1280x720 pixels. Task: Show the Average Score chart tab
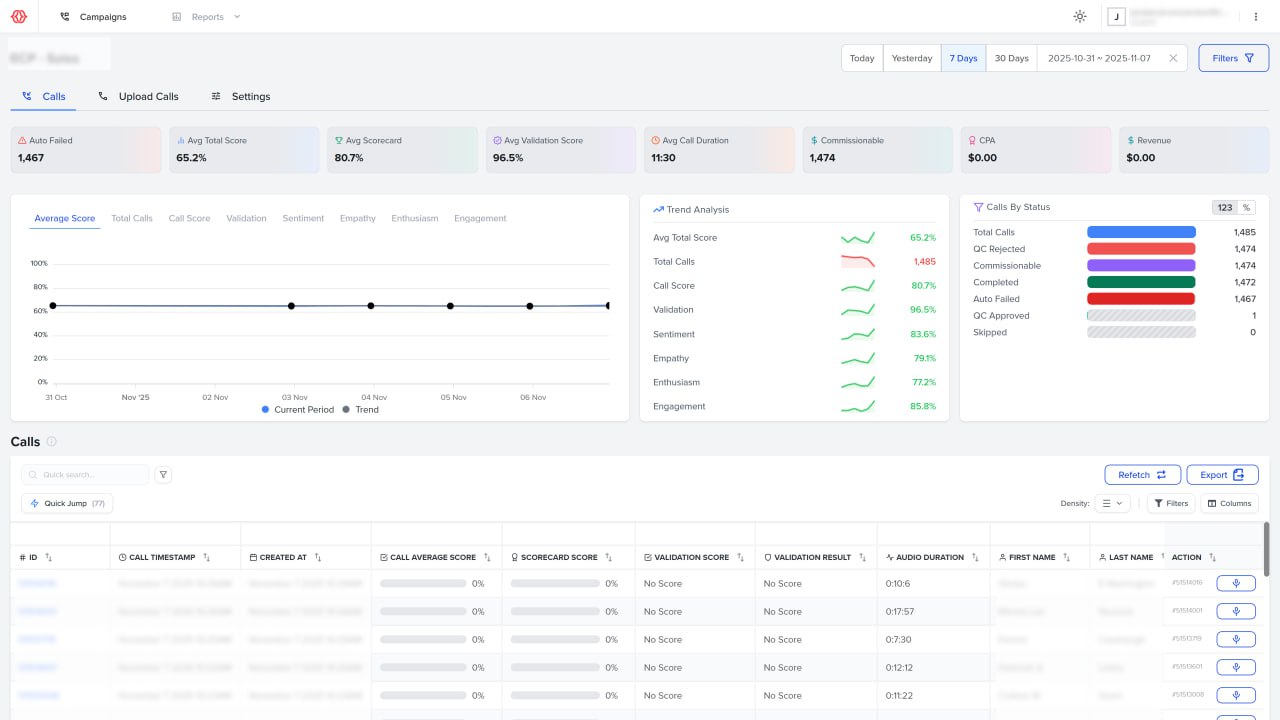pos(65,218)
